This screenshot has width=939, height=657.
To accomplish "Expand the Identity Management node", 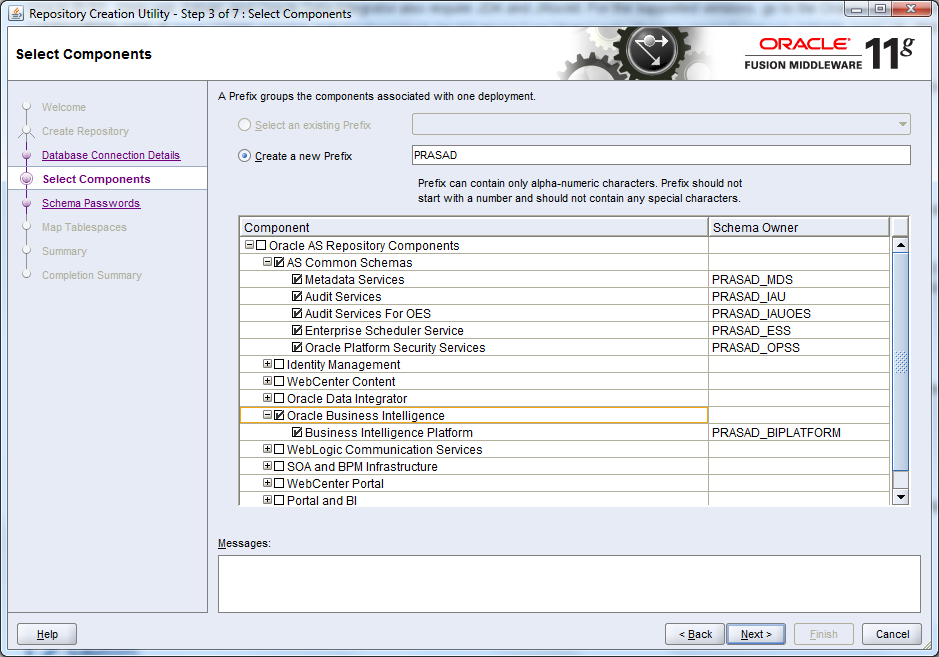I will pyautogui.click(x=268, y=364).
